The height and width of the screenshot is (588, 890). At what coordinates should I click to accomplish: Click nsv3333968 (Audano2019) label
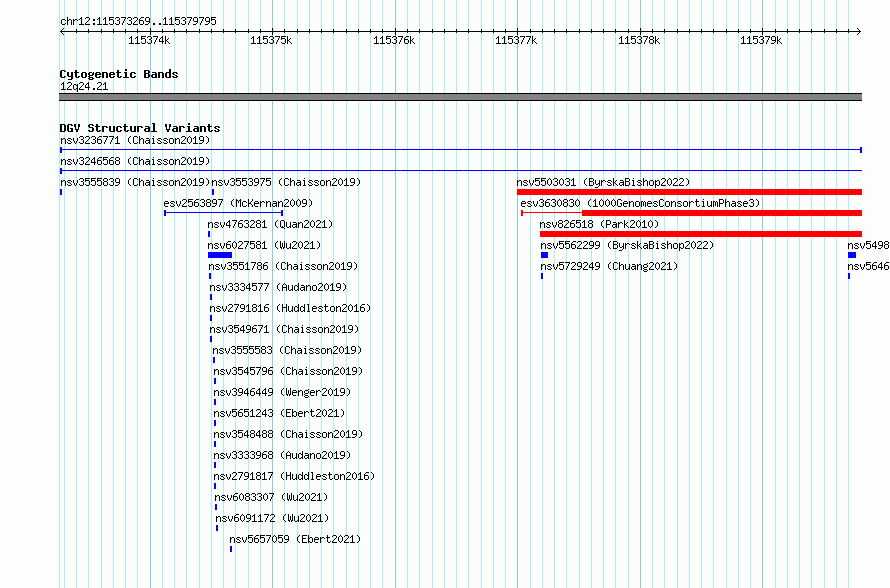pyautogui.click(x=282, y=455)
